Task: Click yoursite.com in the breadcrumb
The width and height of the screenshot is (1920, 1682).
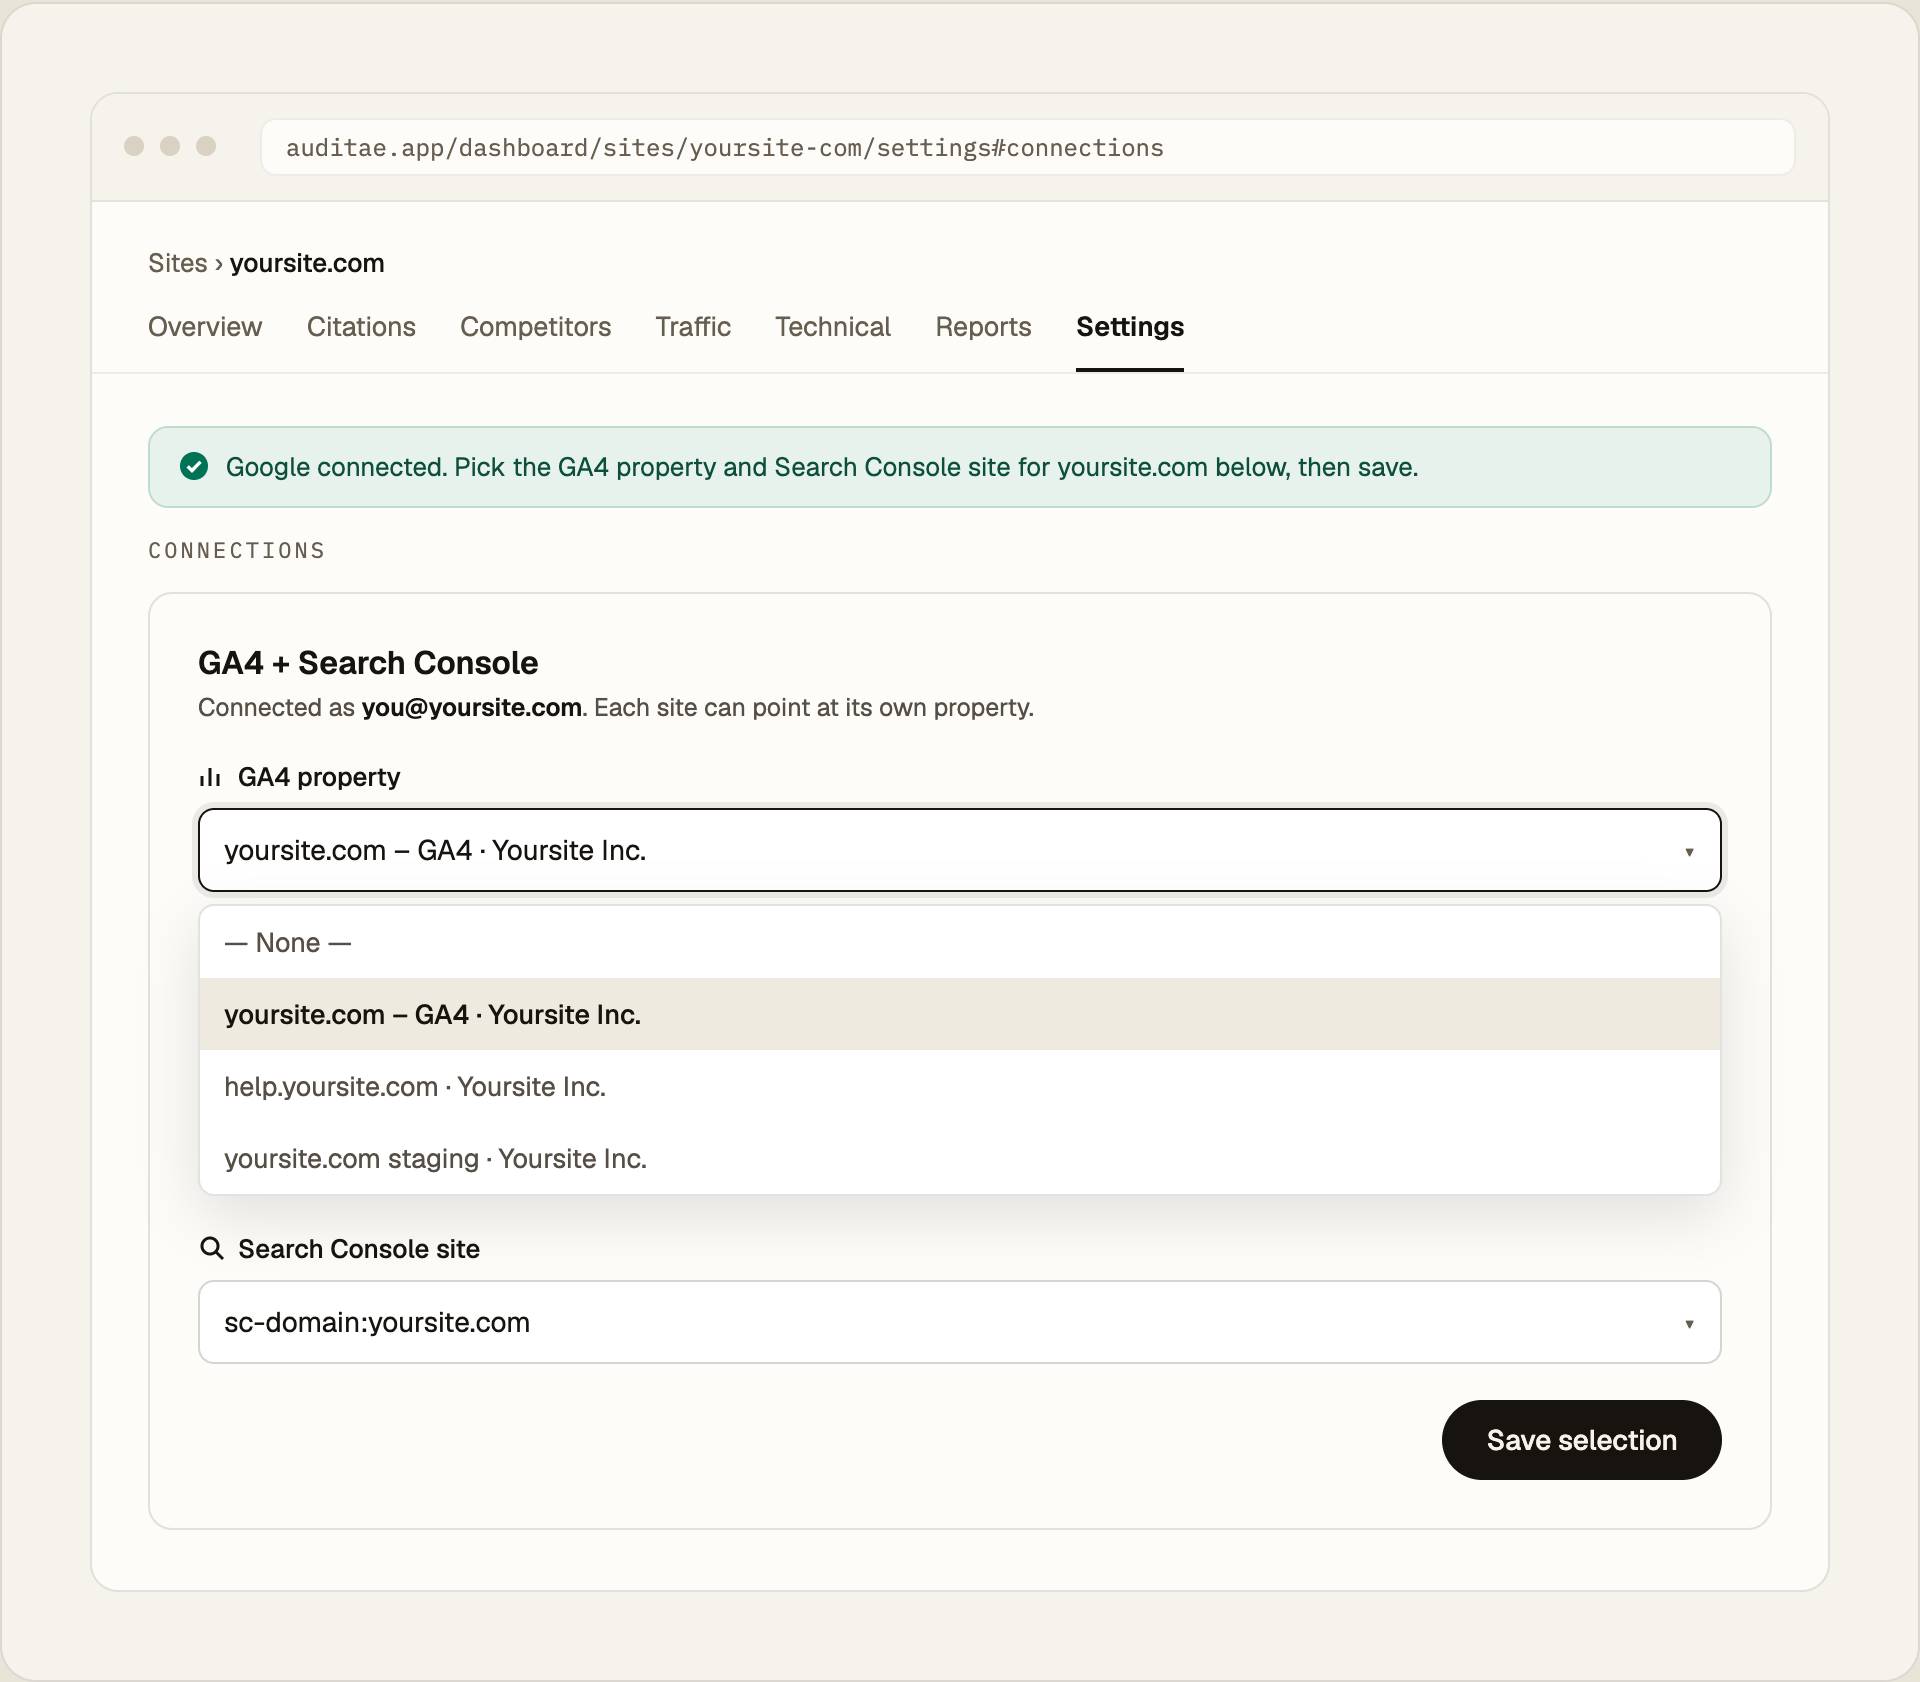Action: pyautogui.click(x=307, y=263)
